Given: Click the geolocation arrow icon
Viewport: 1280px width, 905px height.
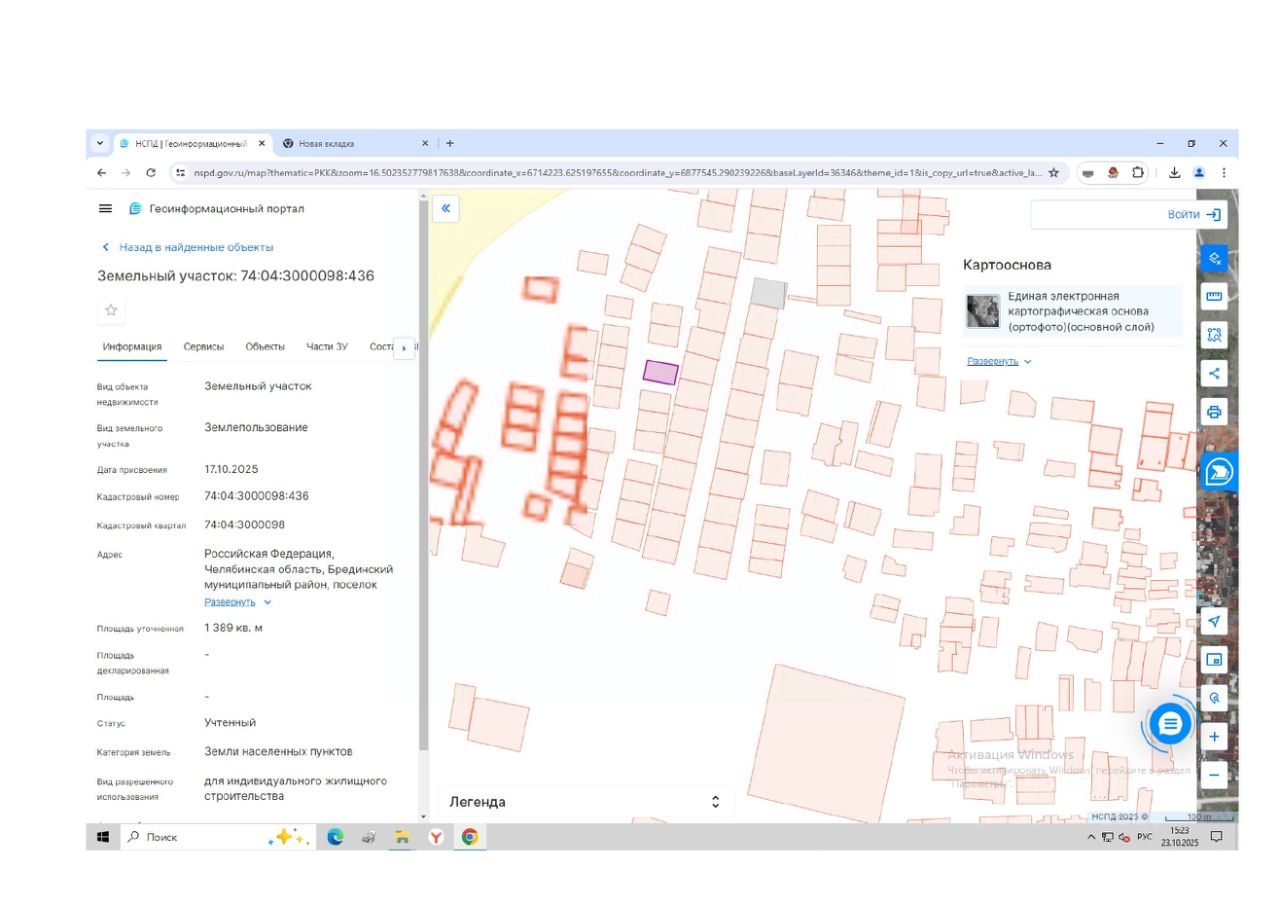Looking at the screenshot, I should tap(1214, 622).
